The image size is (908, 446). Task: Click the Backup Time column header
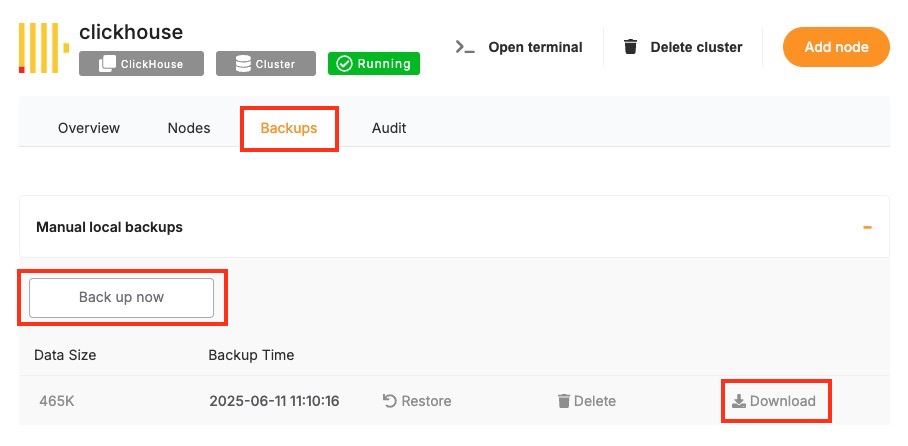click(251, 355)
